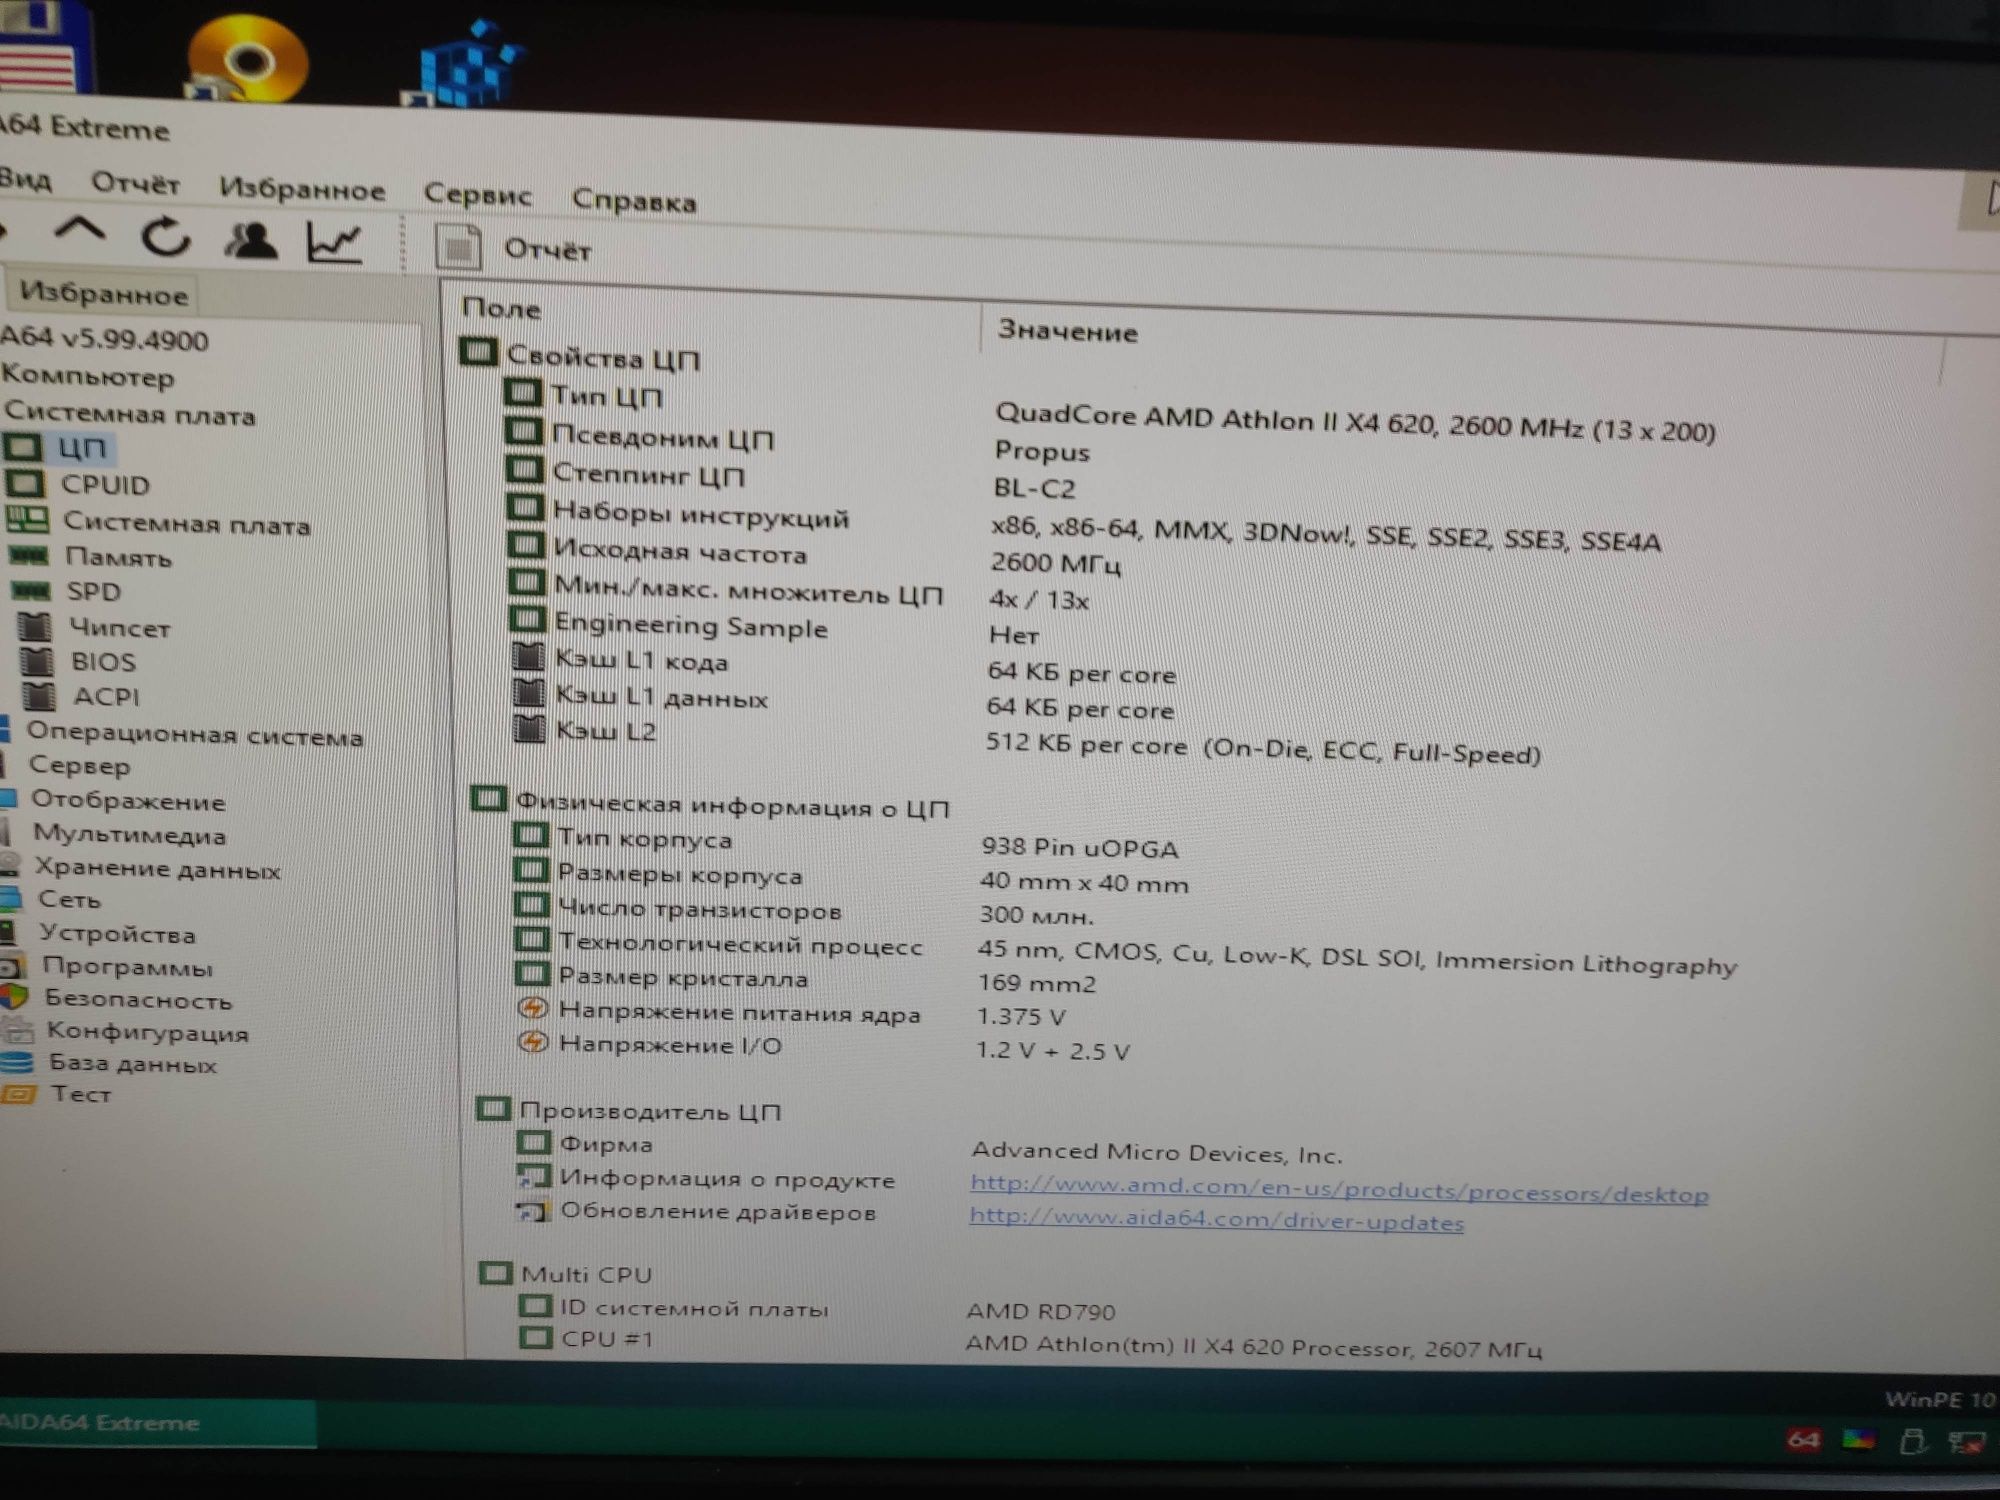Open Сеть category
The height and width of the screenshot is (1500, 2000).
69,899
